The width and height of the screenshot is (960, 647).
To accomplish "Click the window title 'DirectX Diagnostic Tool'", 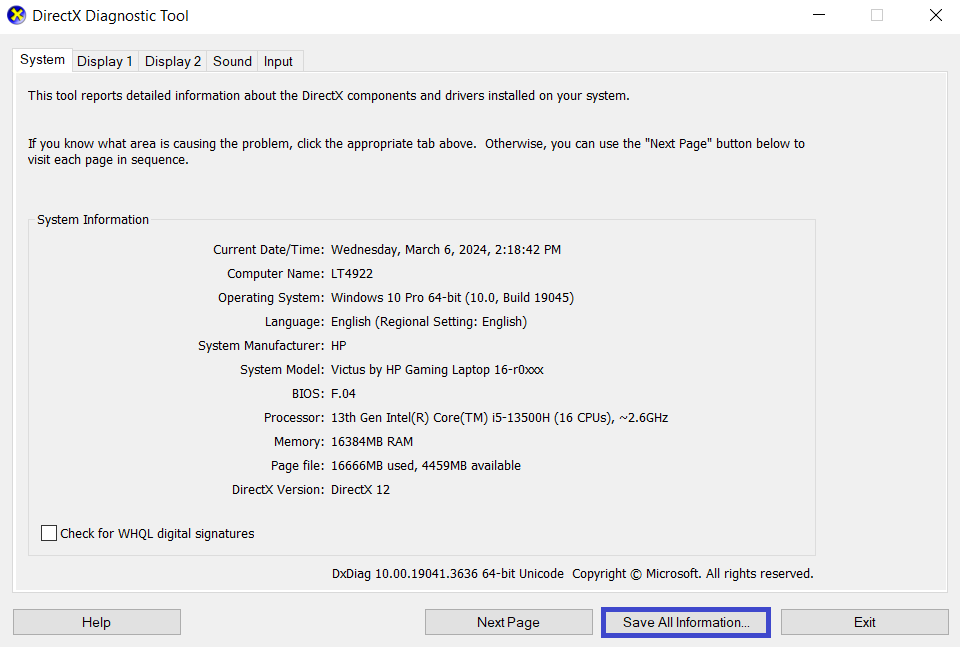I will point(110,16).
